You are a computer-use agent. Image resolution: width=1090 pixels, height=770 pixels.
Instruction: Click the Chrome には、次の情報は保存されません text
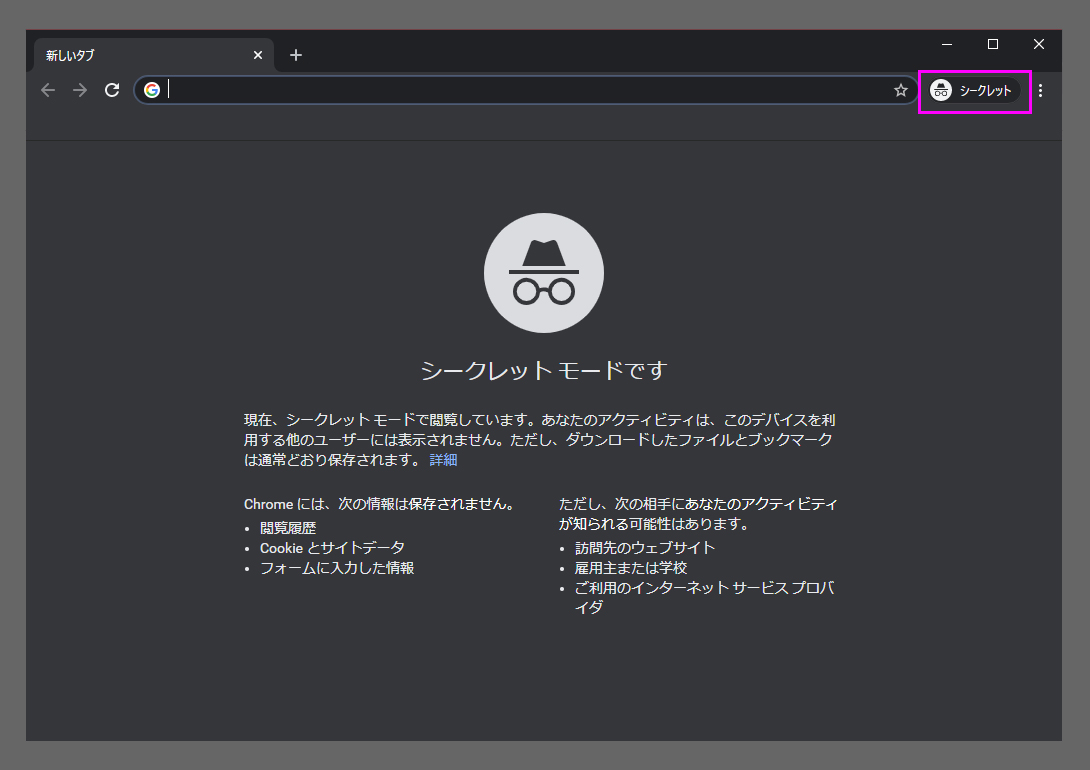point(379,505)
